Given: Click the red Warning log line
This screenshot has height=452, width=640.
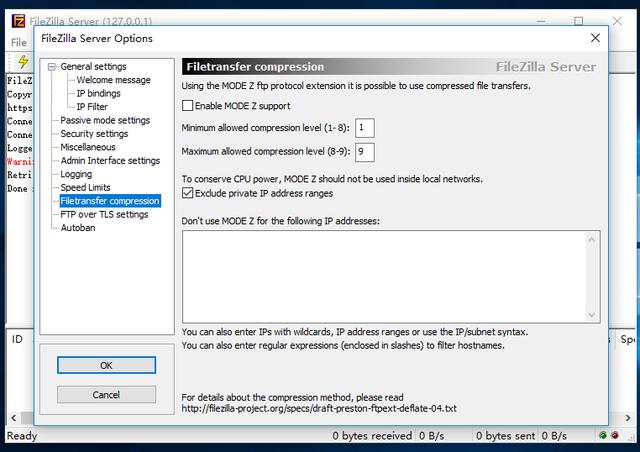Looking at the screenshot, I should tap(20, 162).
